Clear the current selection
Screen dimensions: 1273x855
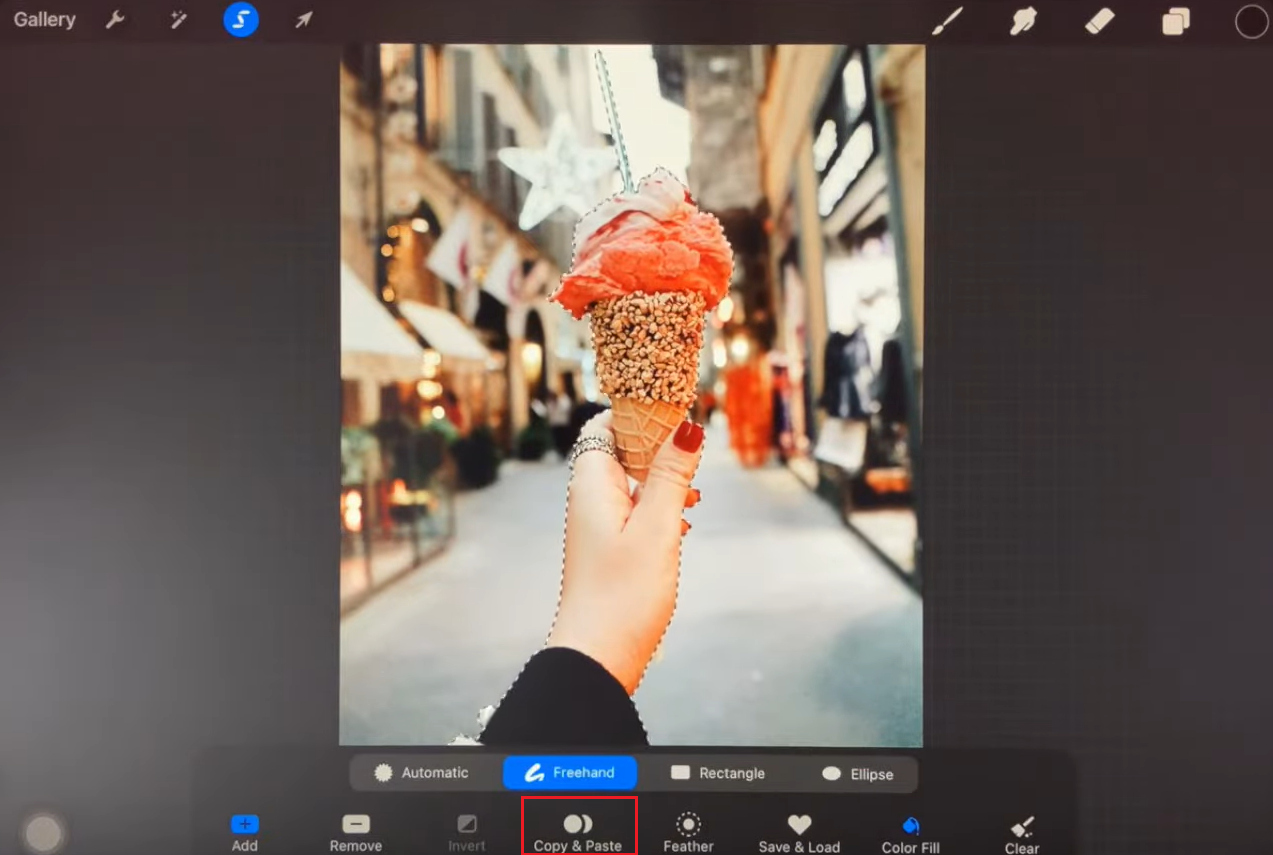coord(1022,835)
